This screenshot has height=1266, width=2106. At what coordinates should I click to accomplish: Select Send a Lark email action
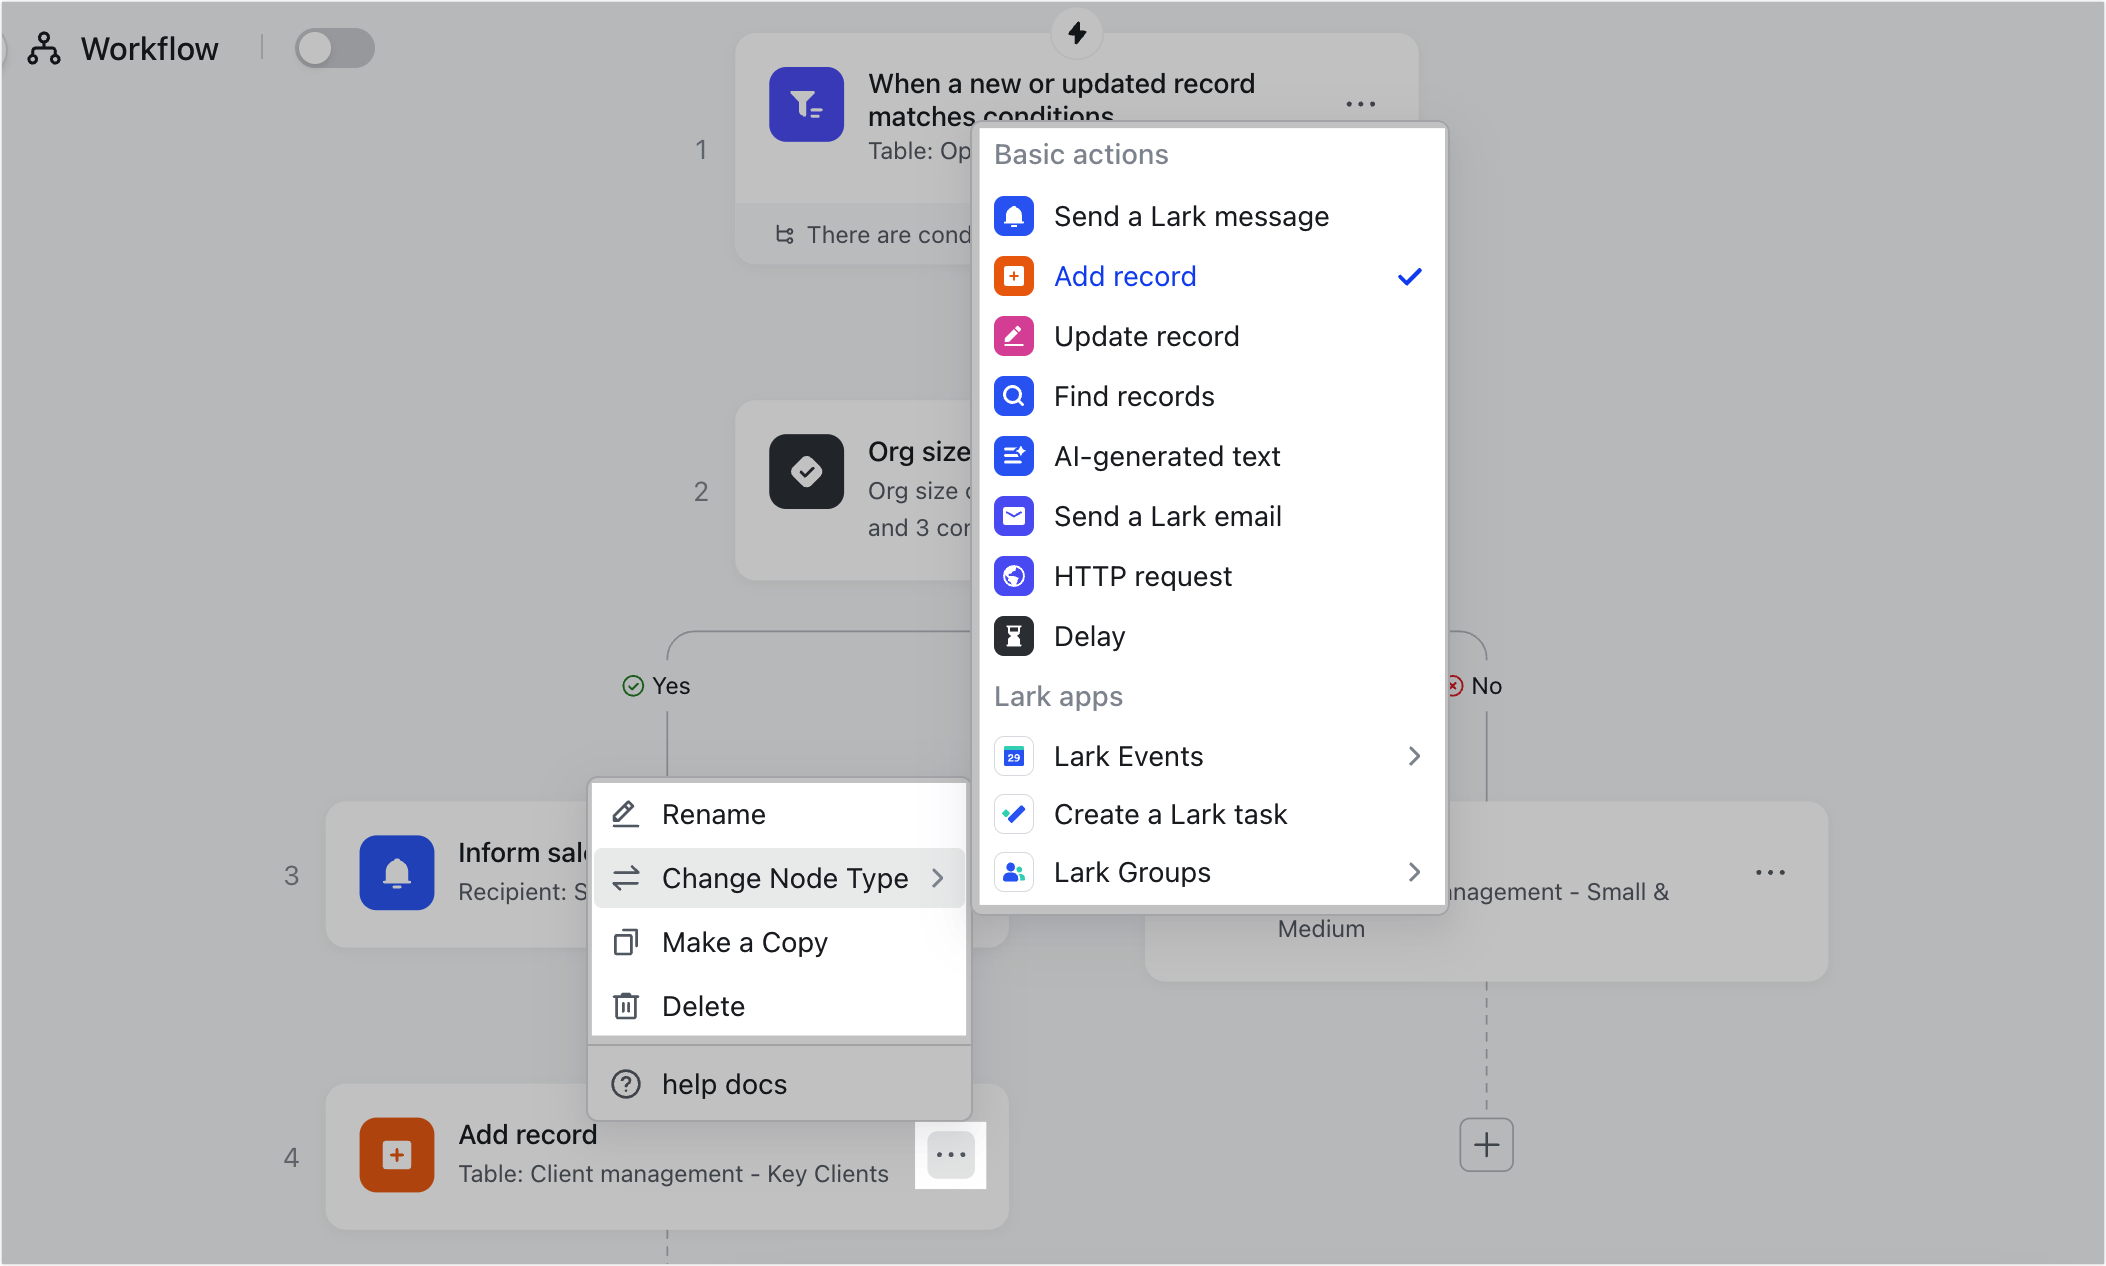pyautogui.click(x=1212, y=516)
